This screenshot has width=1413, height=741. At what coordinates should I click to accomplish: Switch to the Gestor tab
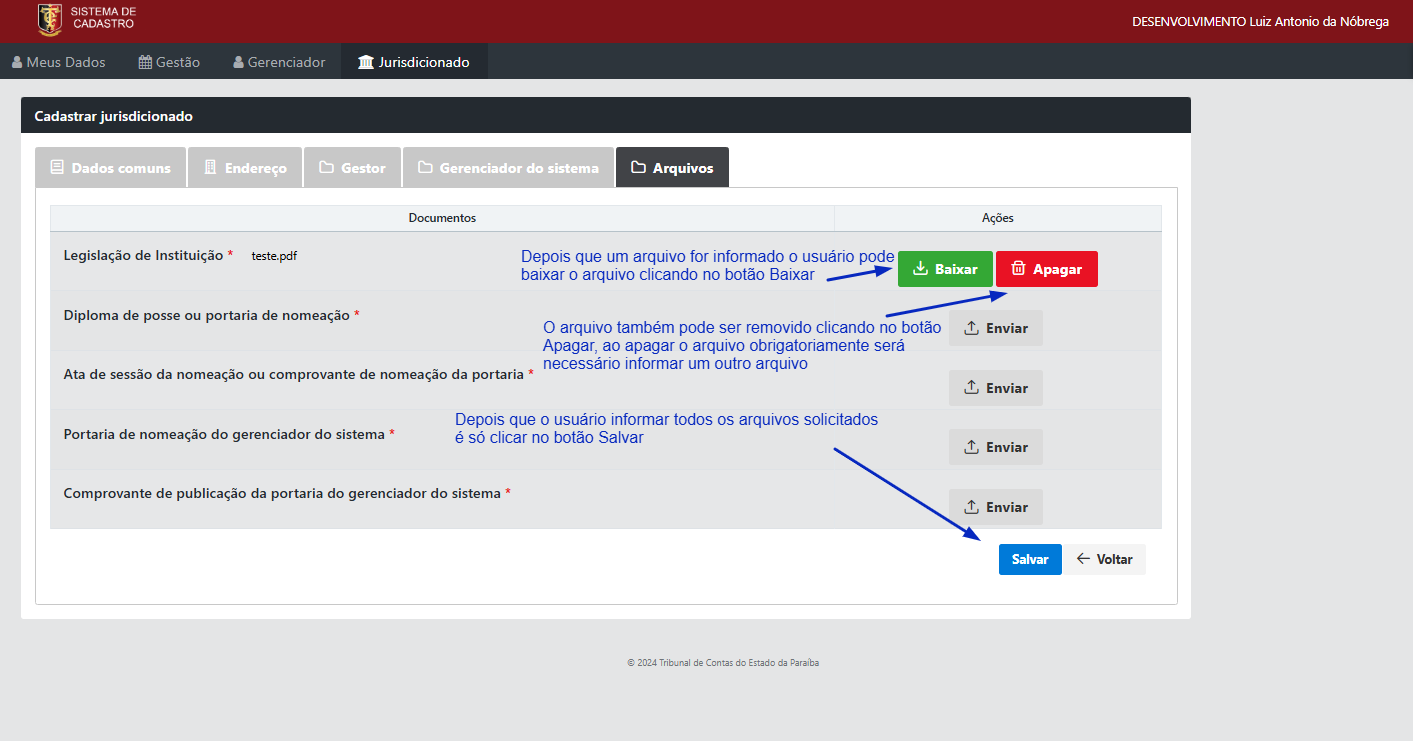pos(352,167)
